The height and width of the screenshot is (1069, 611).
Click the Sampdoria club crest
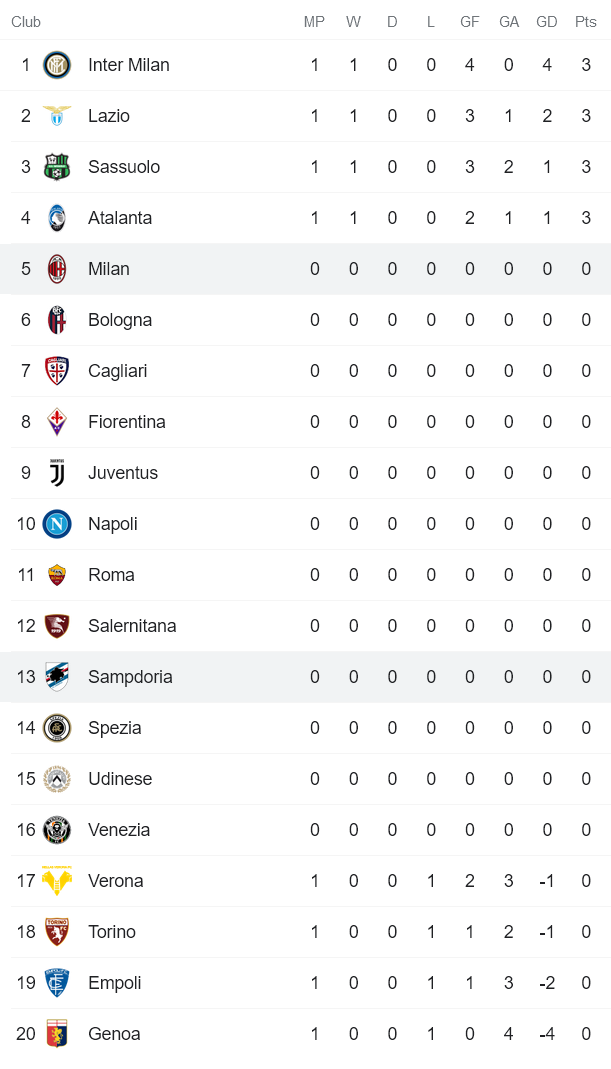pos(57,676)
